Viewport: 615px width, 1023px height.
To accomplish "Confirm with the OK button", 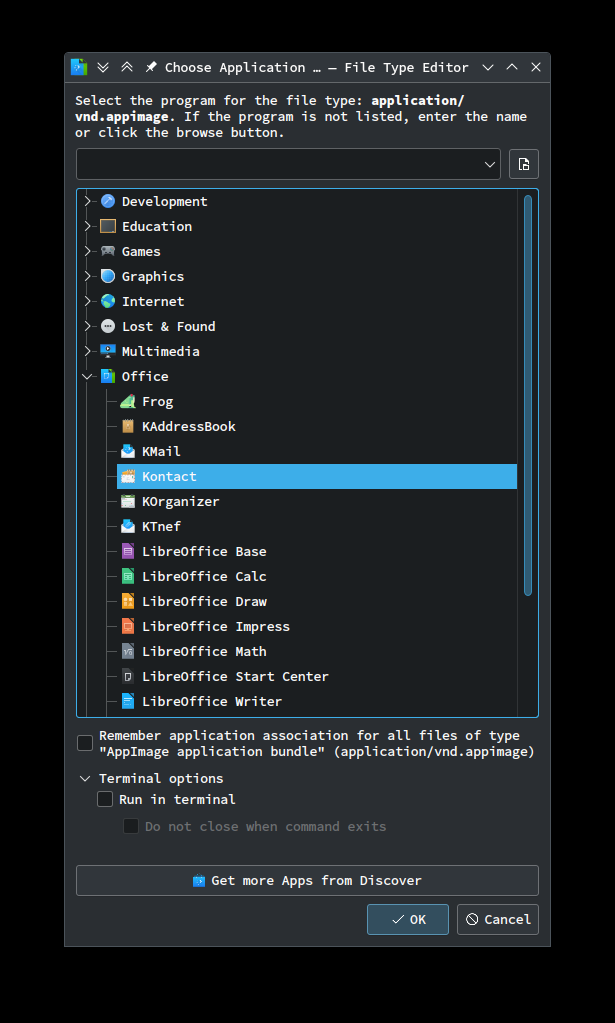I will [x=408, y=919].
